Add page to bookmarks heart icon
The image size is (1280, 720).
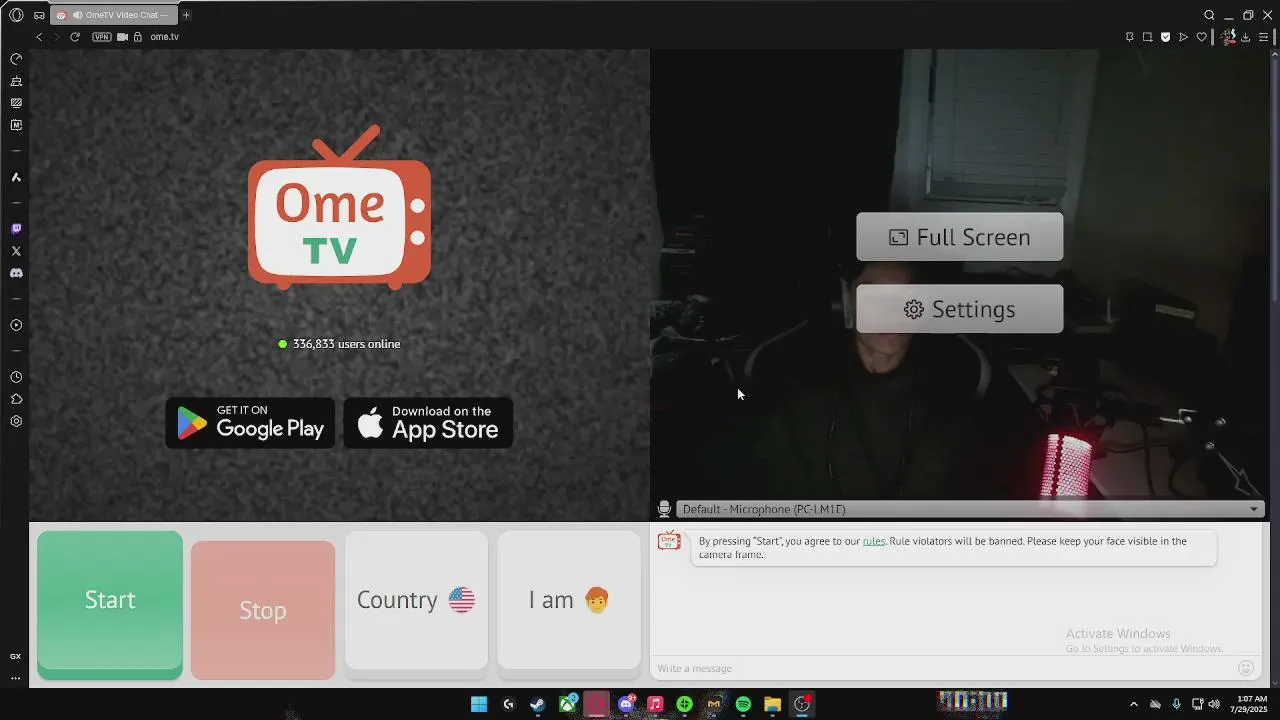1201,37
